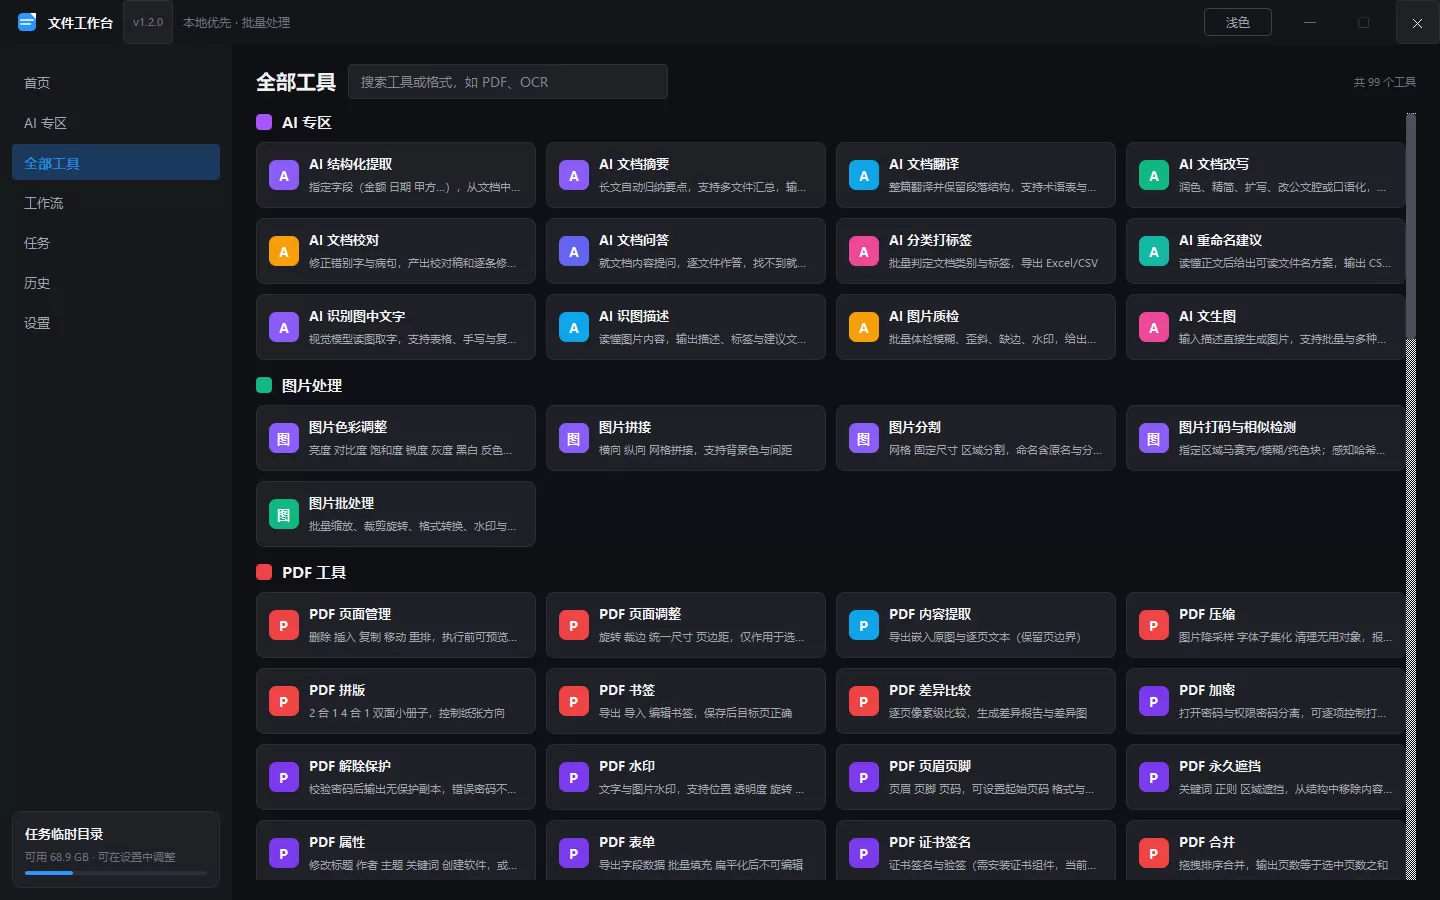Open the 图片色彩调整 icon
The height and width of the screenshot is (900, 1440).
pos(284,439)
